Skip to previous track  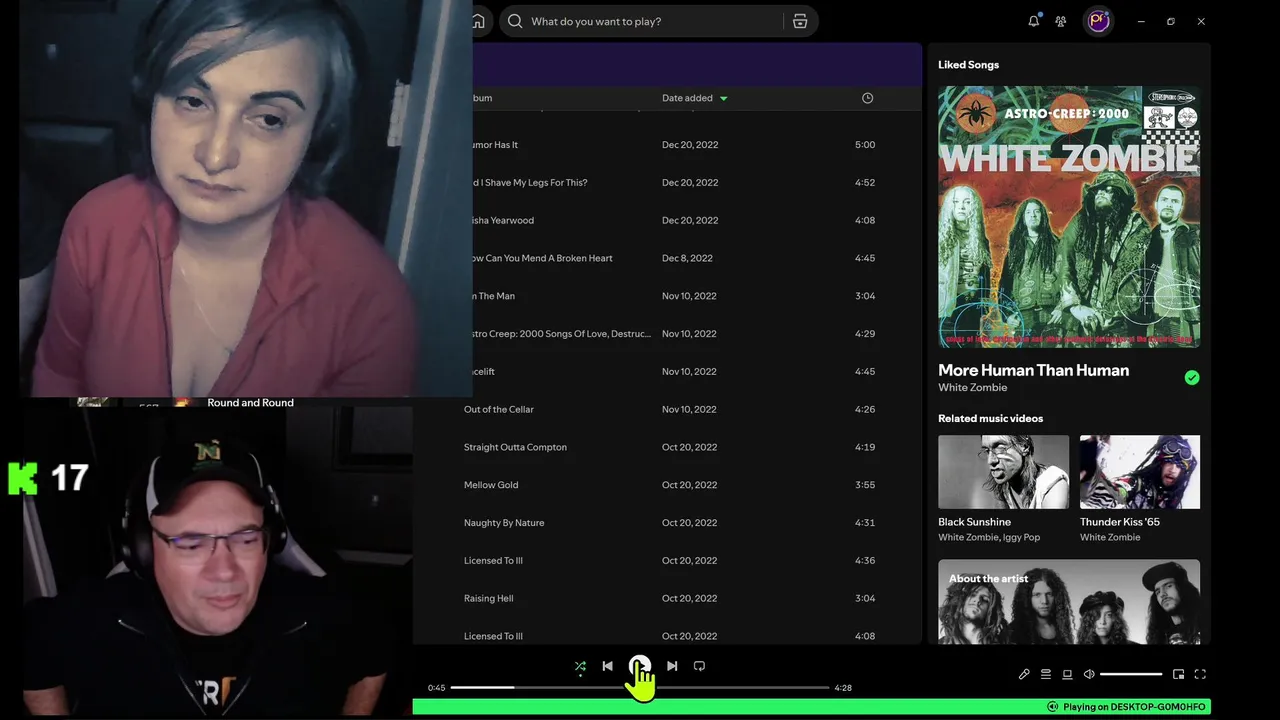coord(607,666)
